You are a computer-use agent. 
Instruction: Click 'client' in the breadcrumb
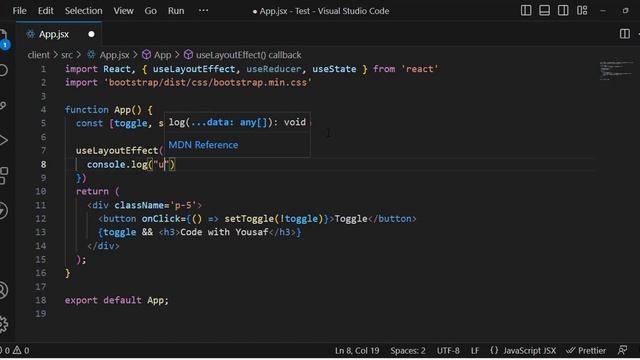tap(38, 55)
